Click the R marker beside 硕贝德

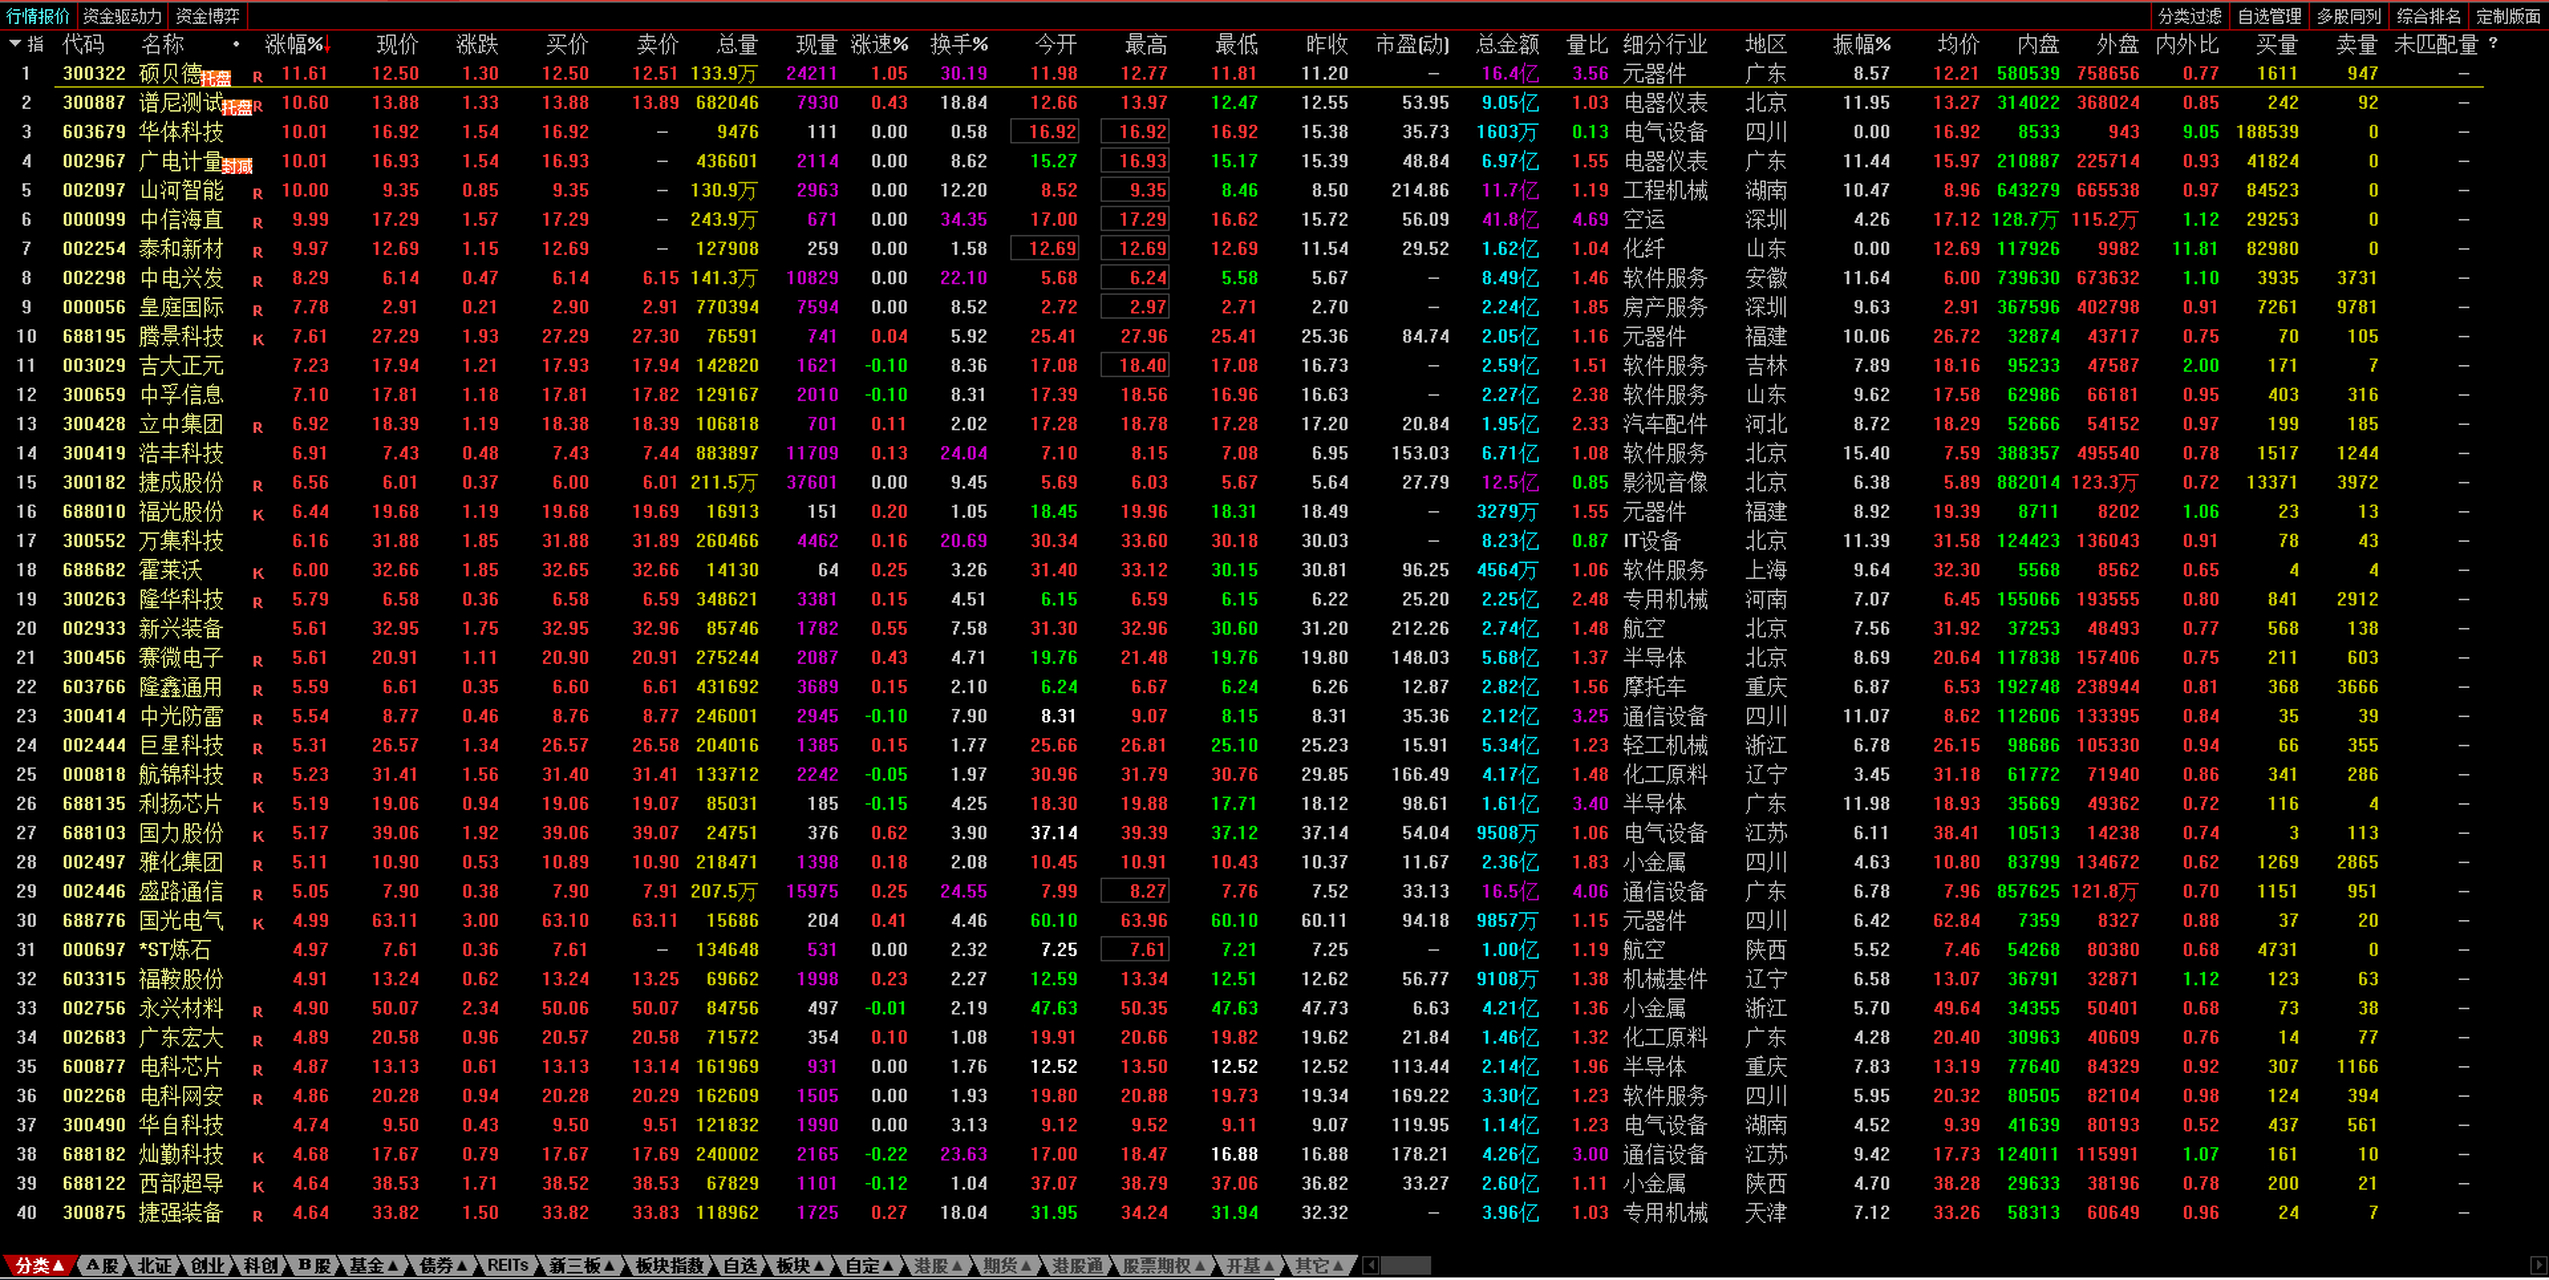pos(258,76)
